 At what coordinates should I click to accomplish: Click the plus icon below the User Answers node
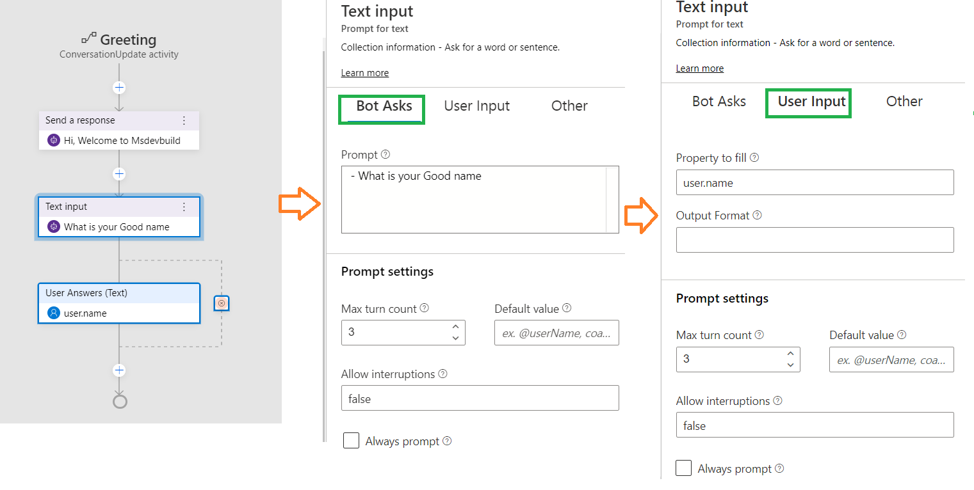[x=119, y=371]
